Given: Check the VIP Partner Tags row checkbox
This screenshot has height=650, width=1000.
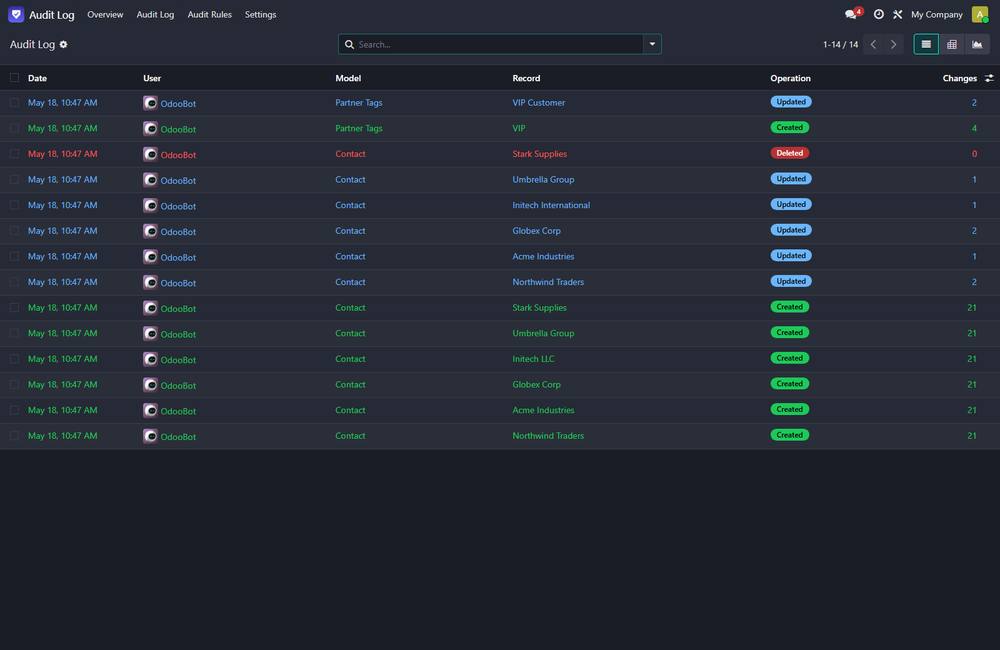Looking at the screenshot, I should (x=14, y=128).
